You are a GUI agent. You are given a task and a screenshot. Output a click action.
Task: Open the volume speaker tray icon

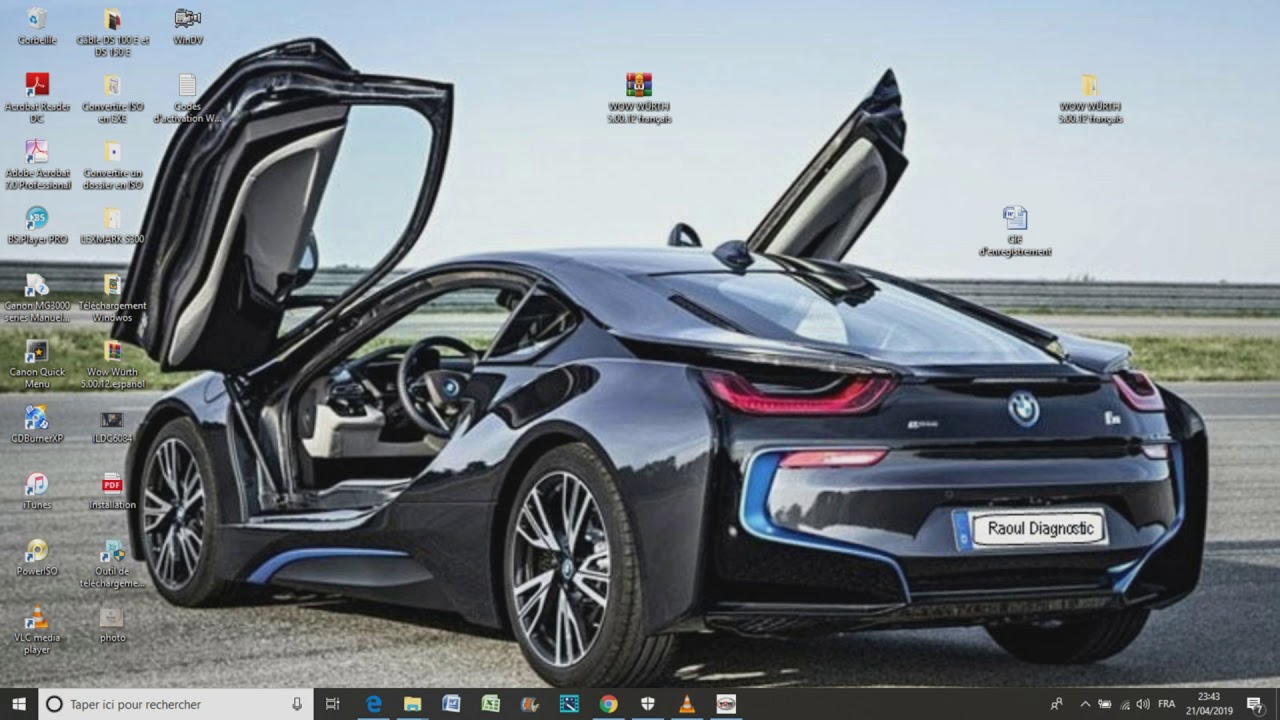1143,704
